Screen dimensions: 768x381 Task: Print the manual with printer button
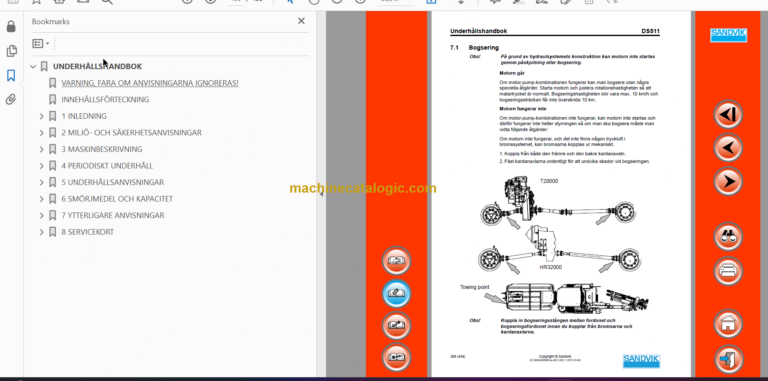728,271
